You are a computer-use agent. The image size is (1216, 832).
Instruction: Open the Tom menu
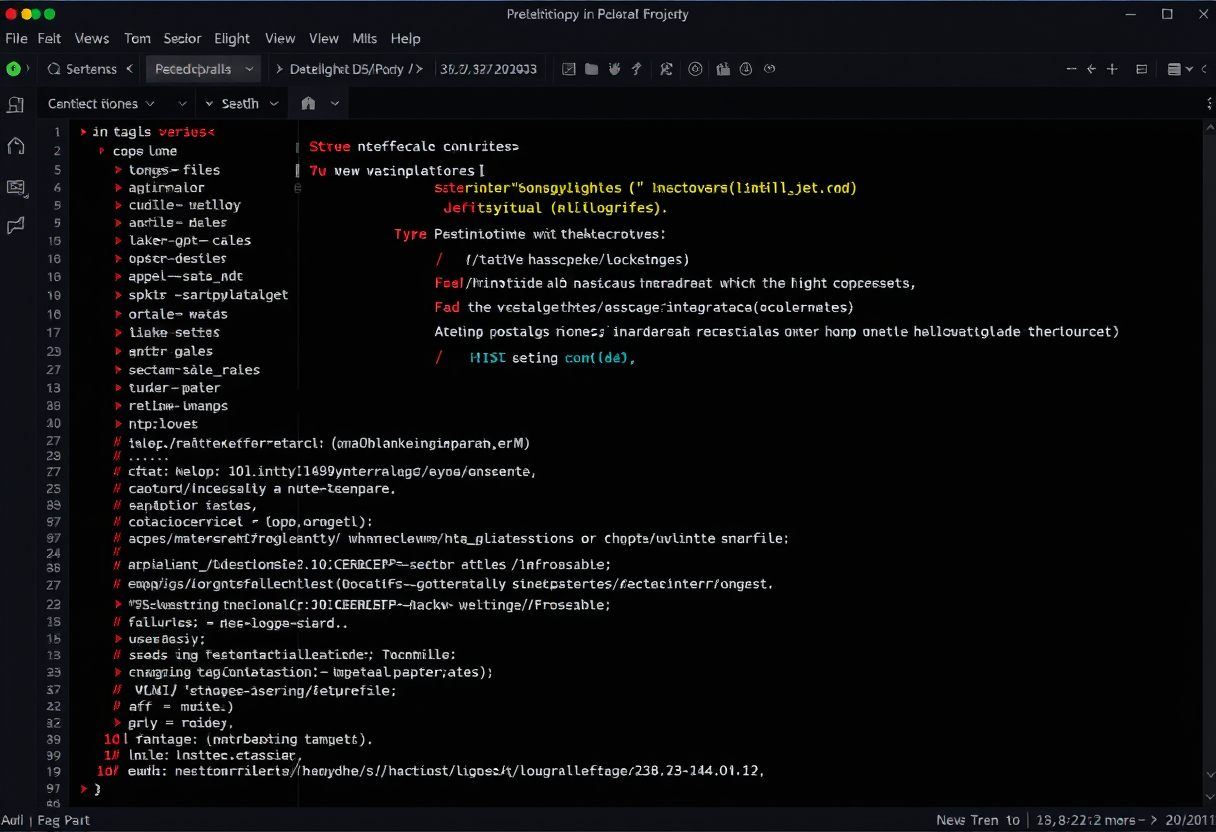pos(137,38)
